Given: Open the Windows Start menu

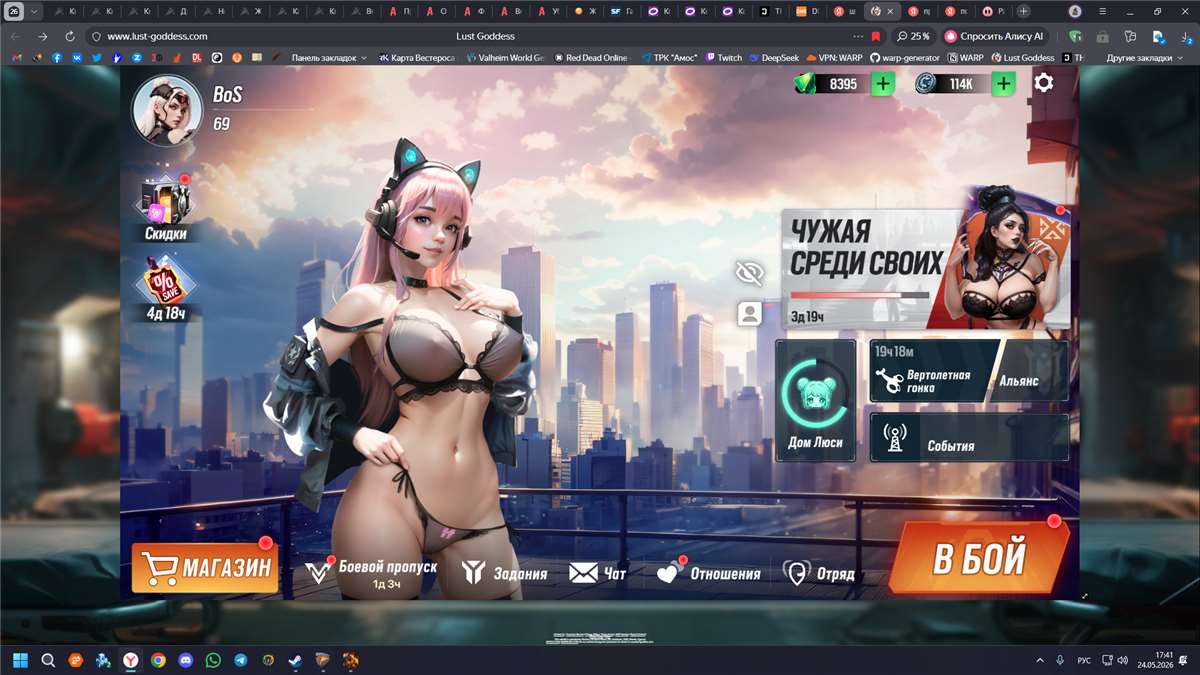Looking at the screenshot, I should (20, 660).
